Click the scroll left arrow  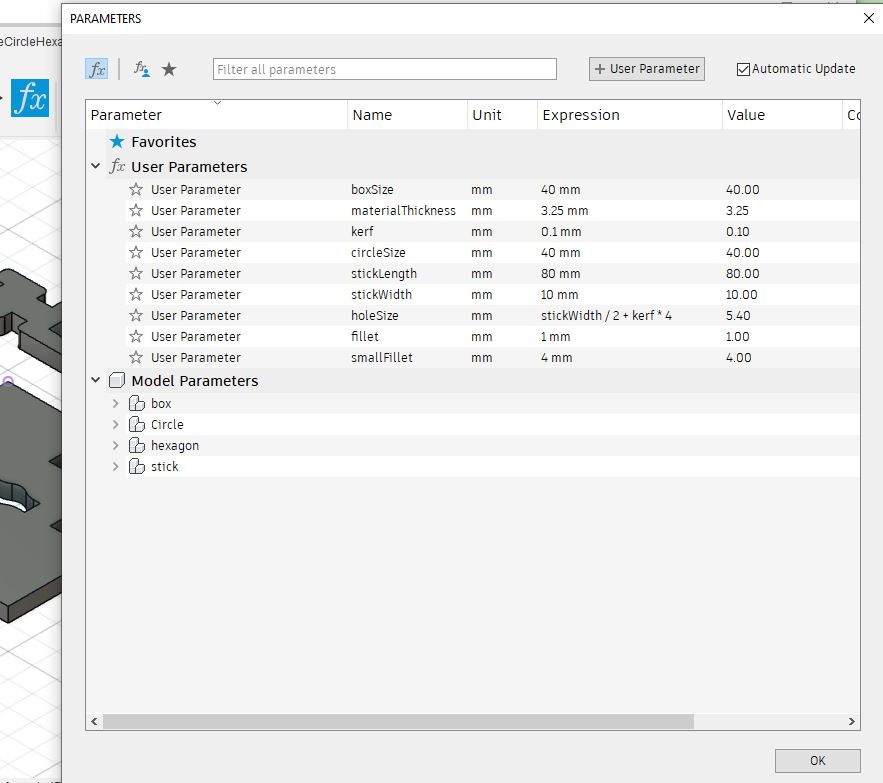(94, 721)
